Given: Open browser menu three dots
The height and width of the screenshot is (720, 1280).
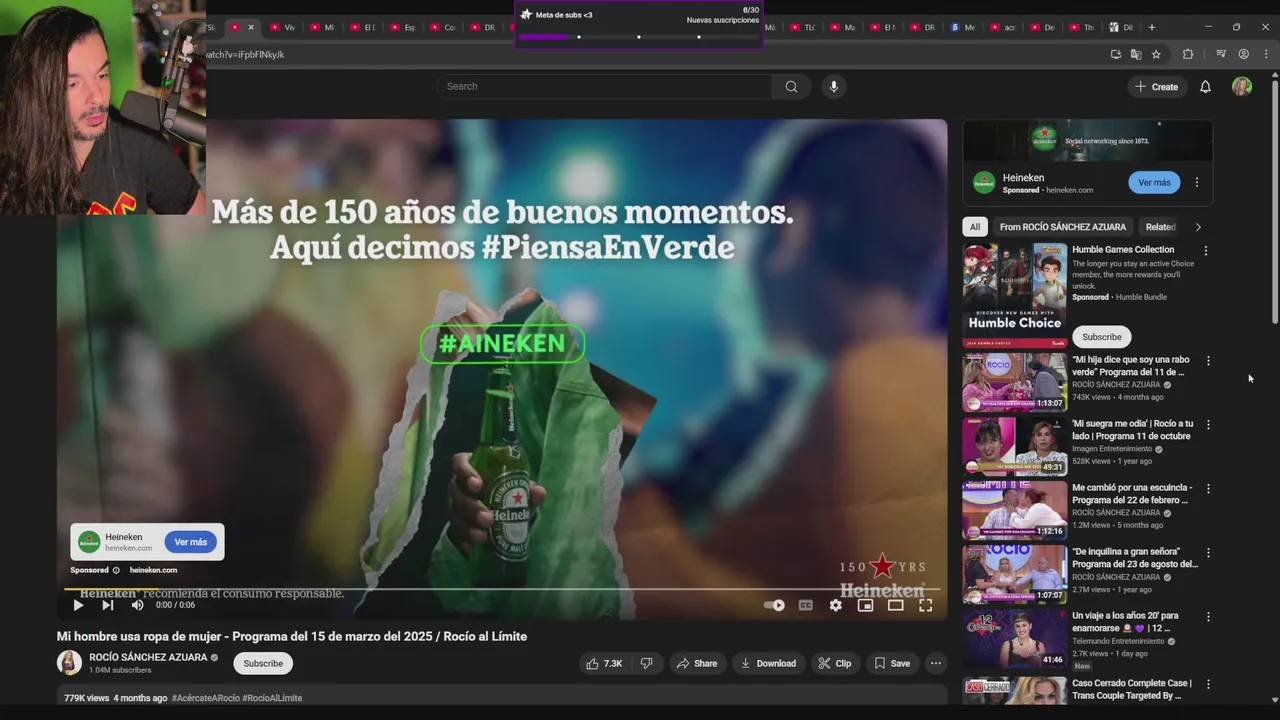Looking at the screenshot, I should (1266, 54).
